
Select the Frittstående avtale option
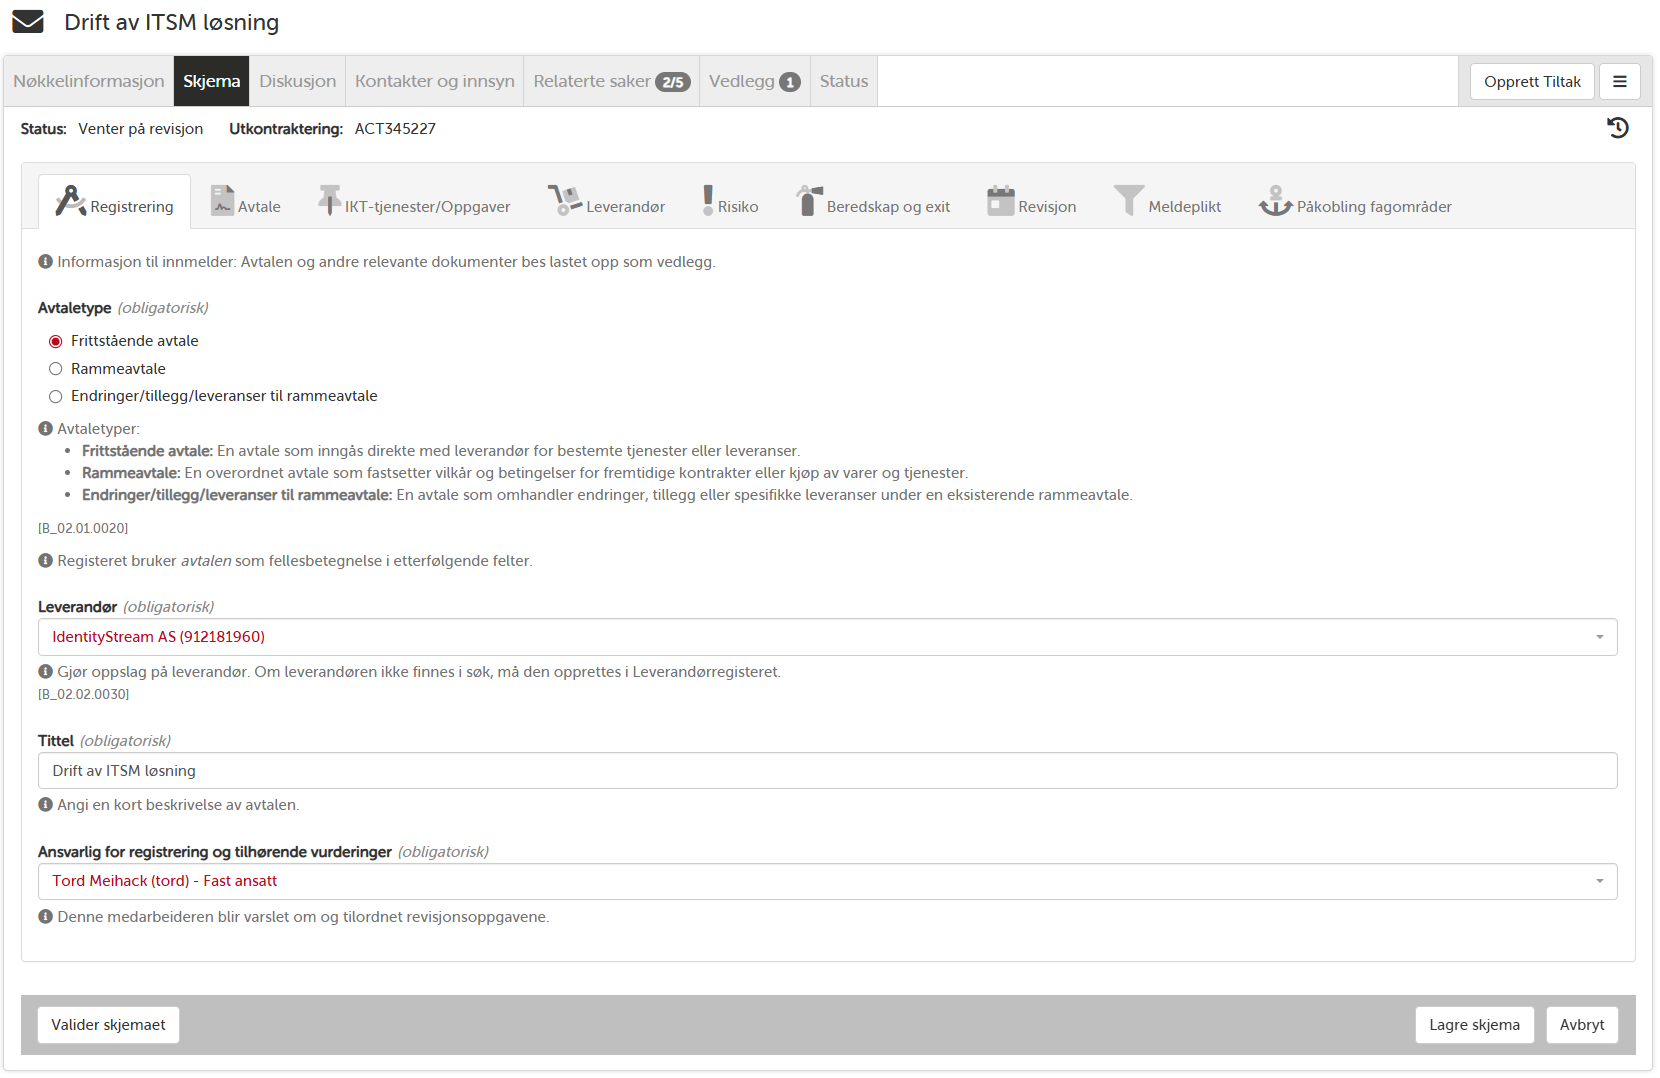(56, 341)
